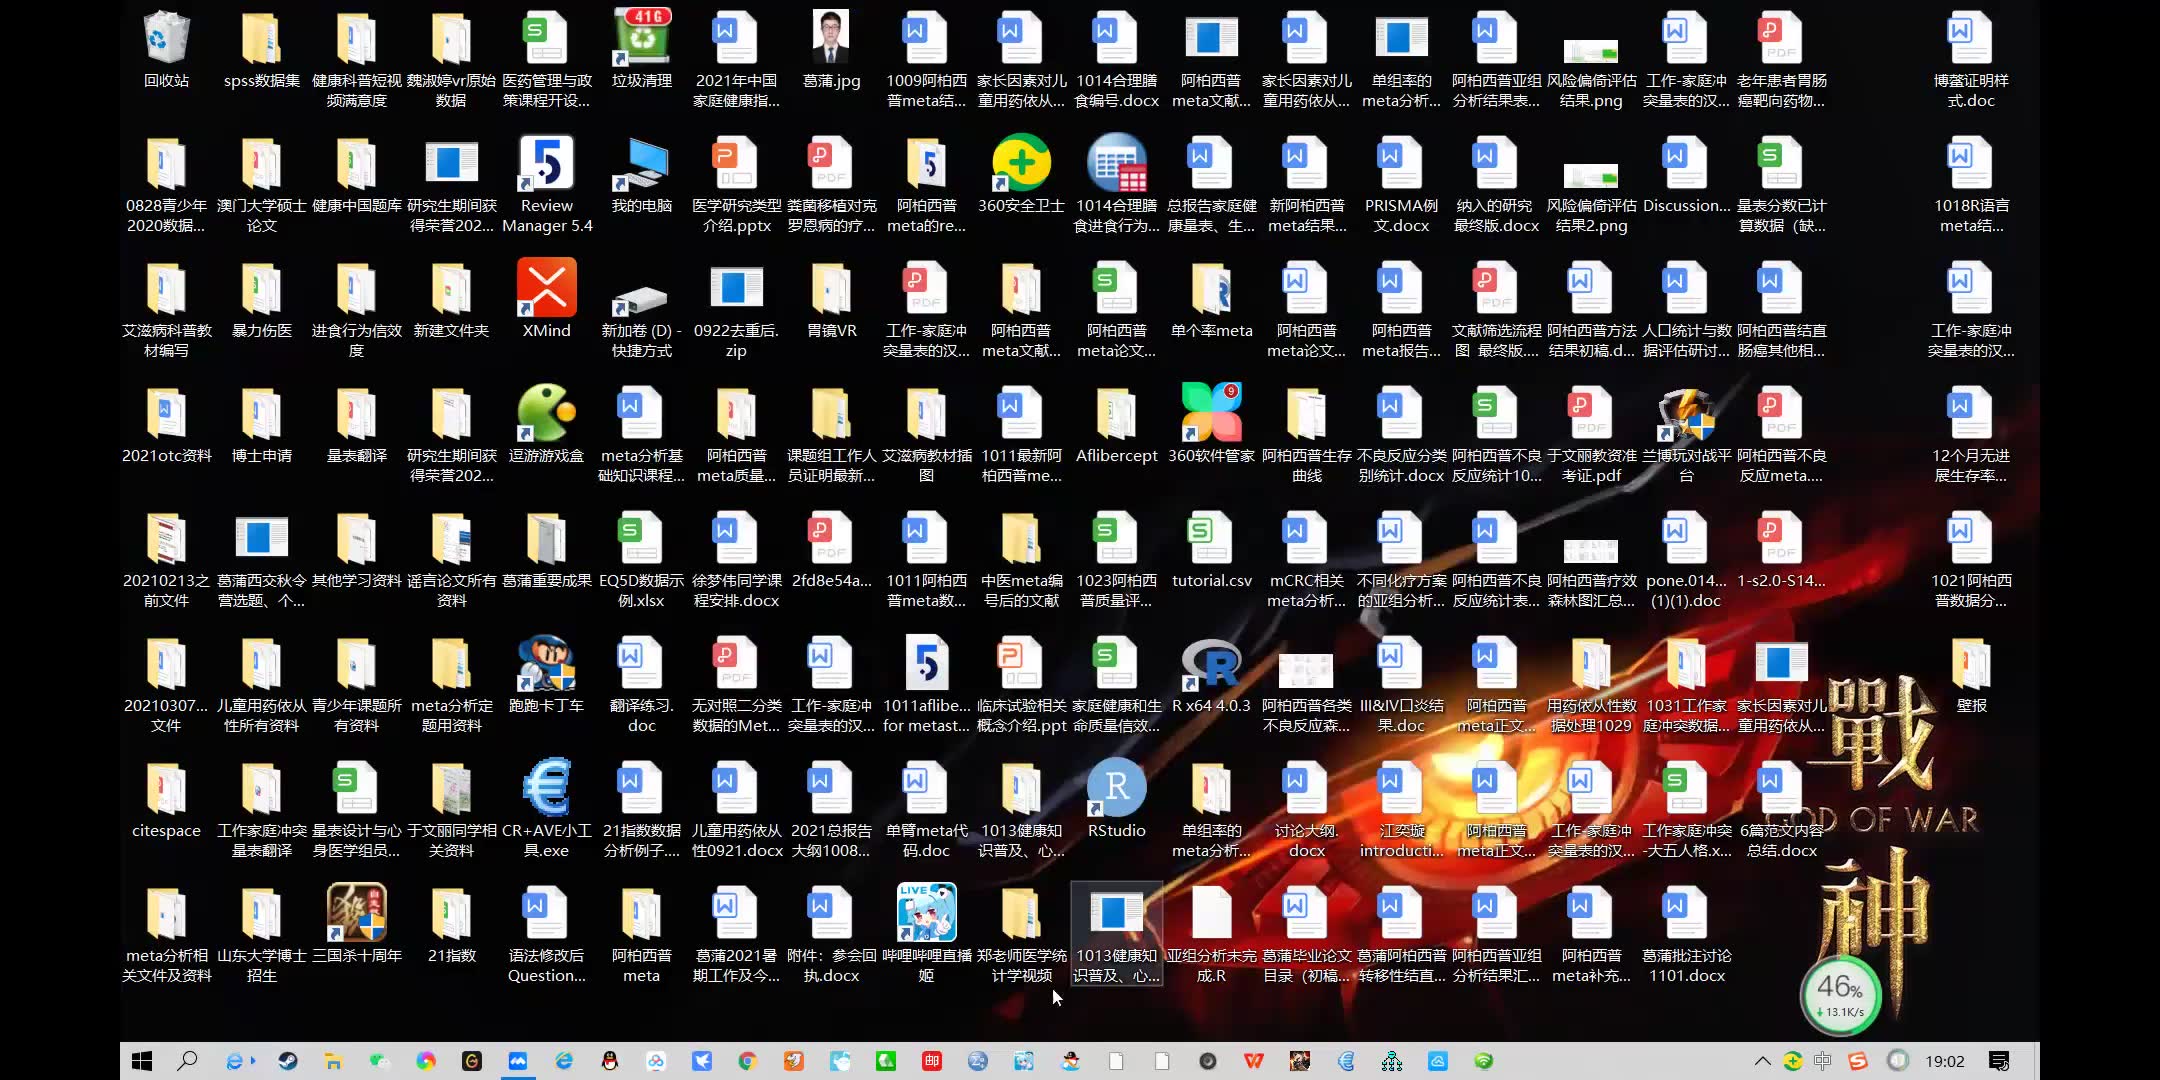Open 2fd8e54a... PDF file
The height and width of the screenshot is (1080, 2160).
(x=831, y=550)
